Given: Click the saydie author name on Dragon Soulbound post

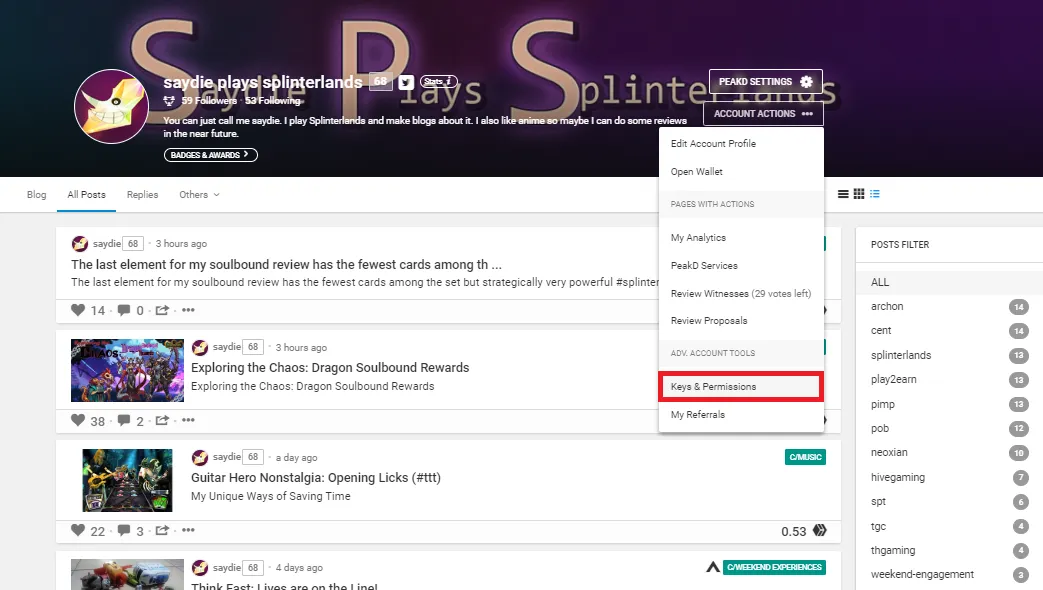Looking at the screenshot, I should pos(226,347).
